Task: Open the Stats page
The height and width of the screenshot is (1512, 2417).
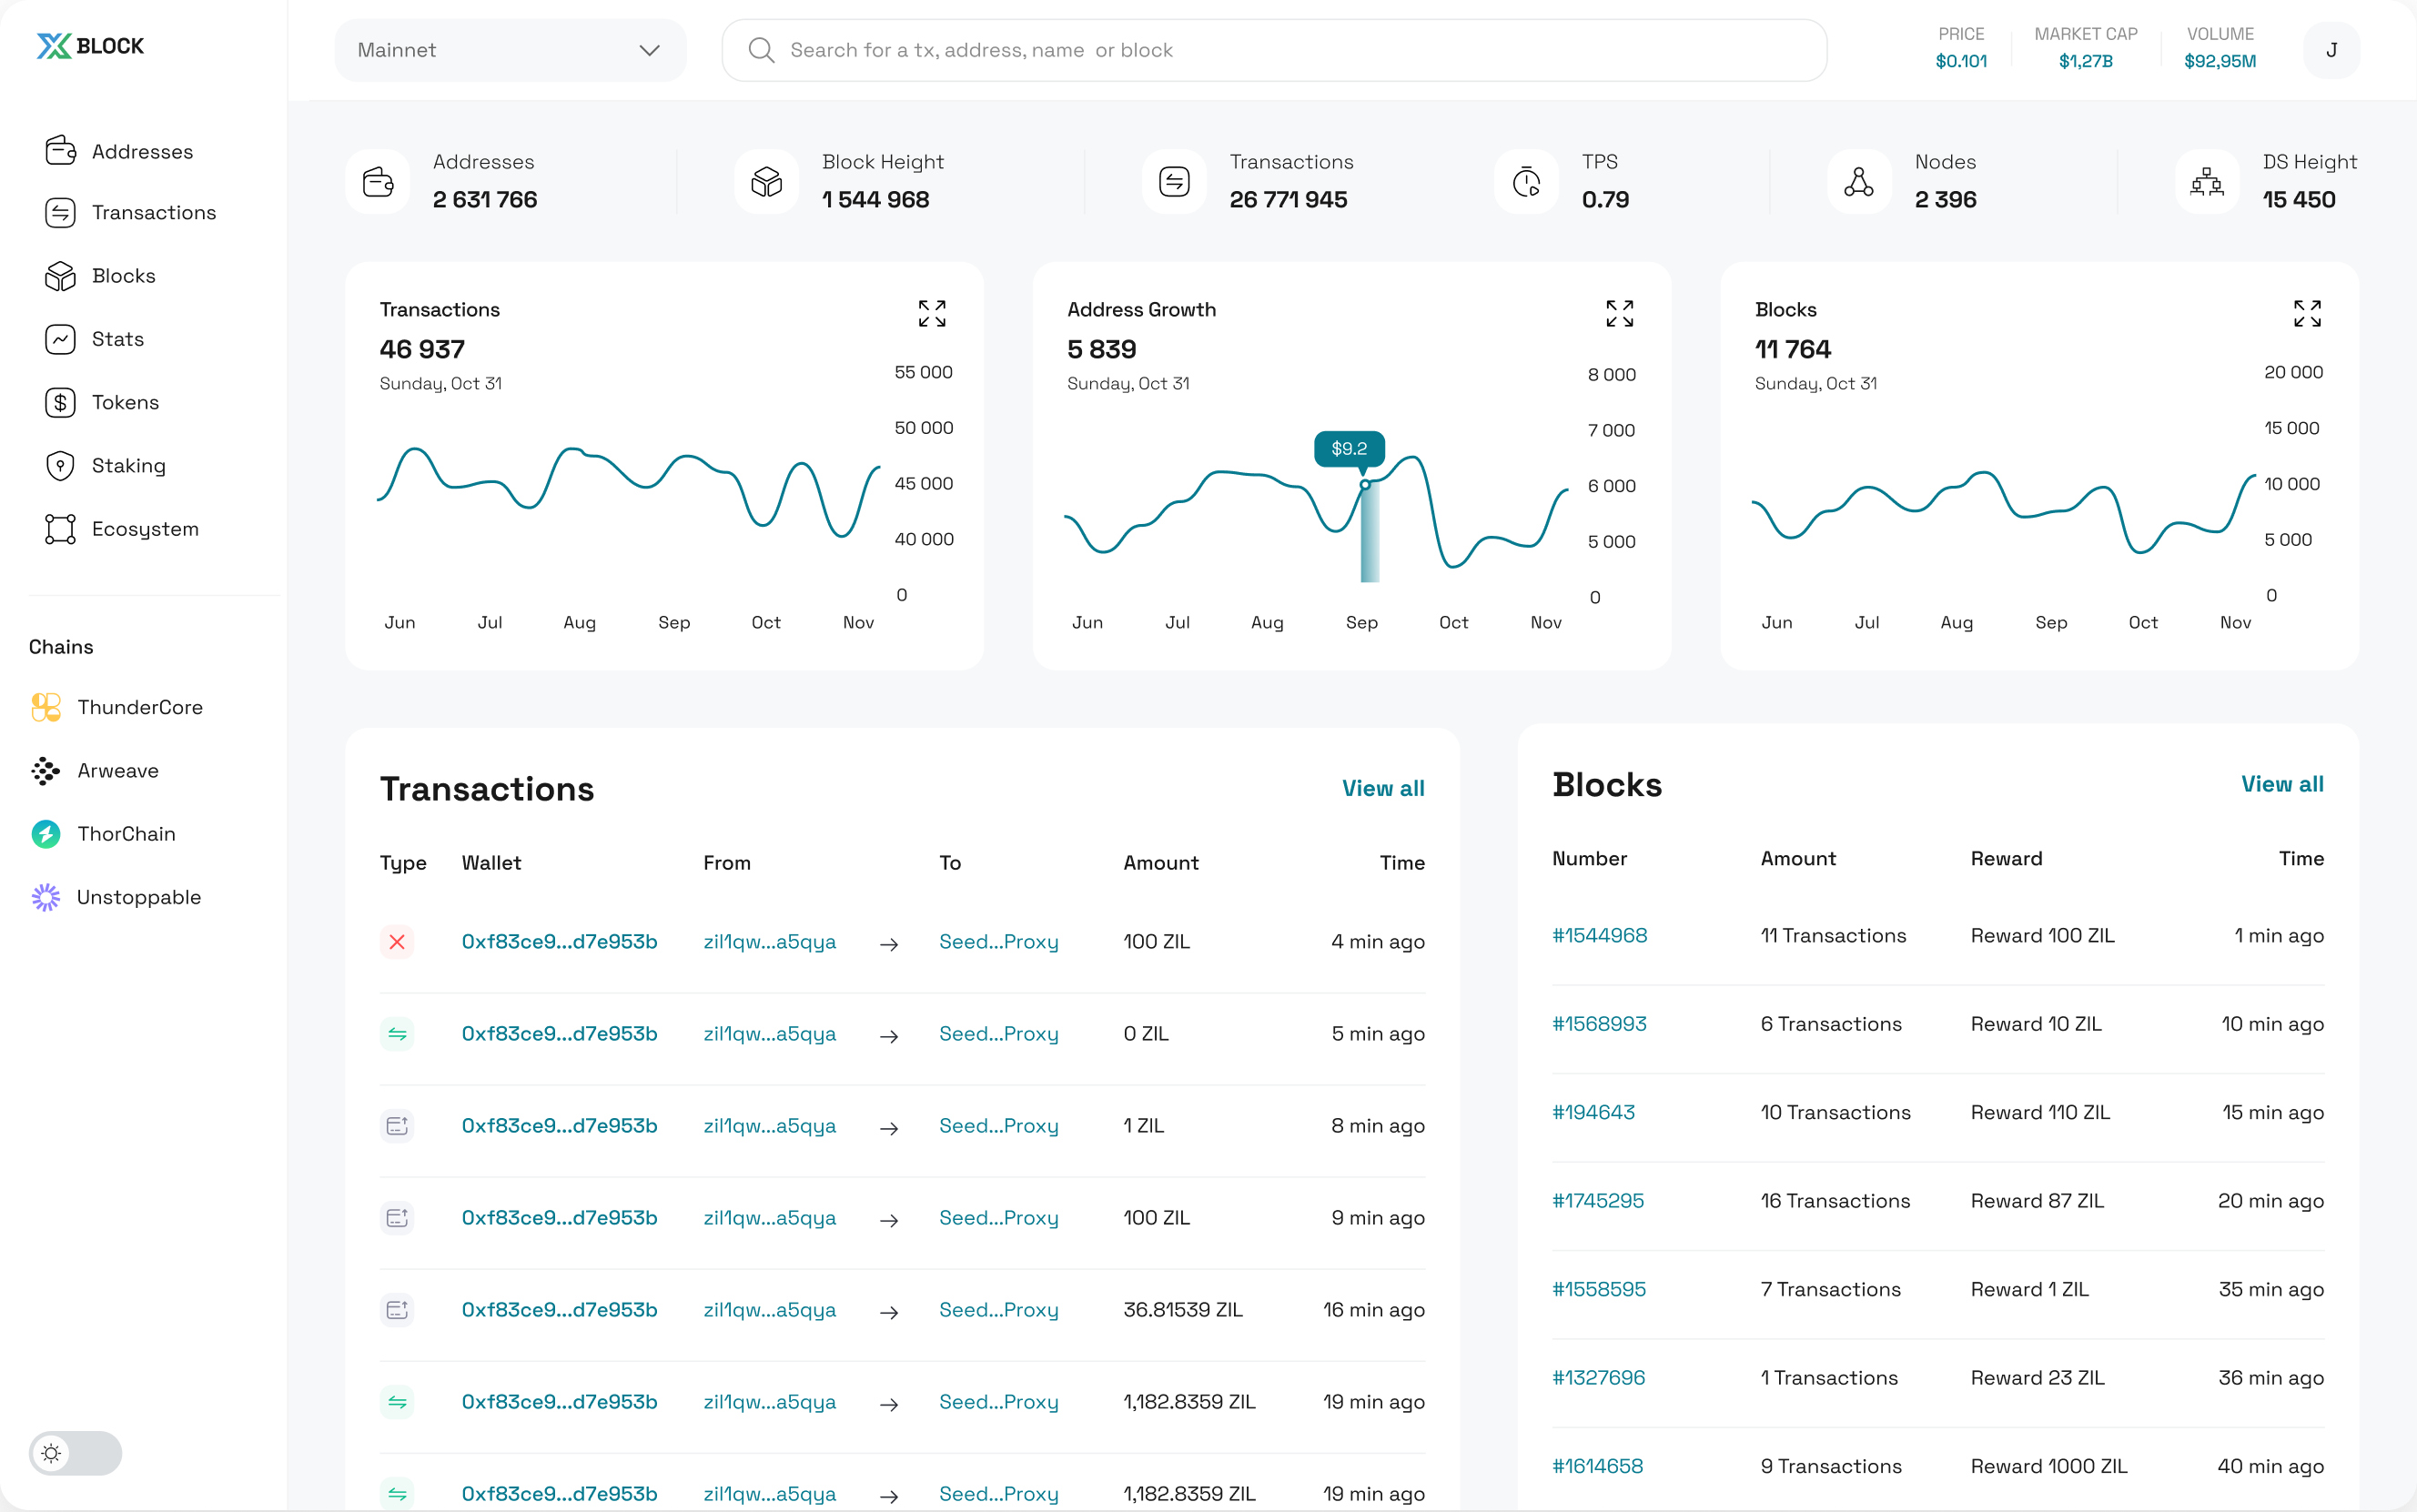Action: (x=94, y=339)
